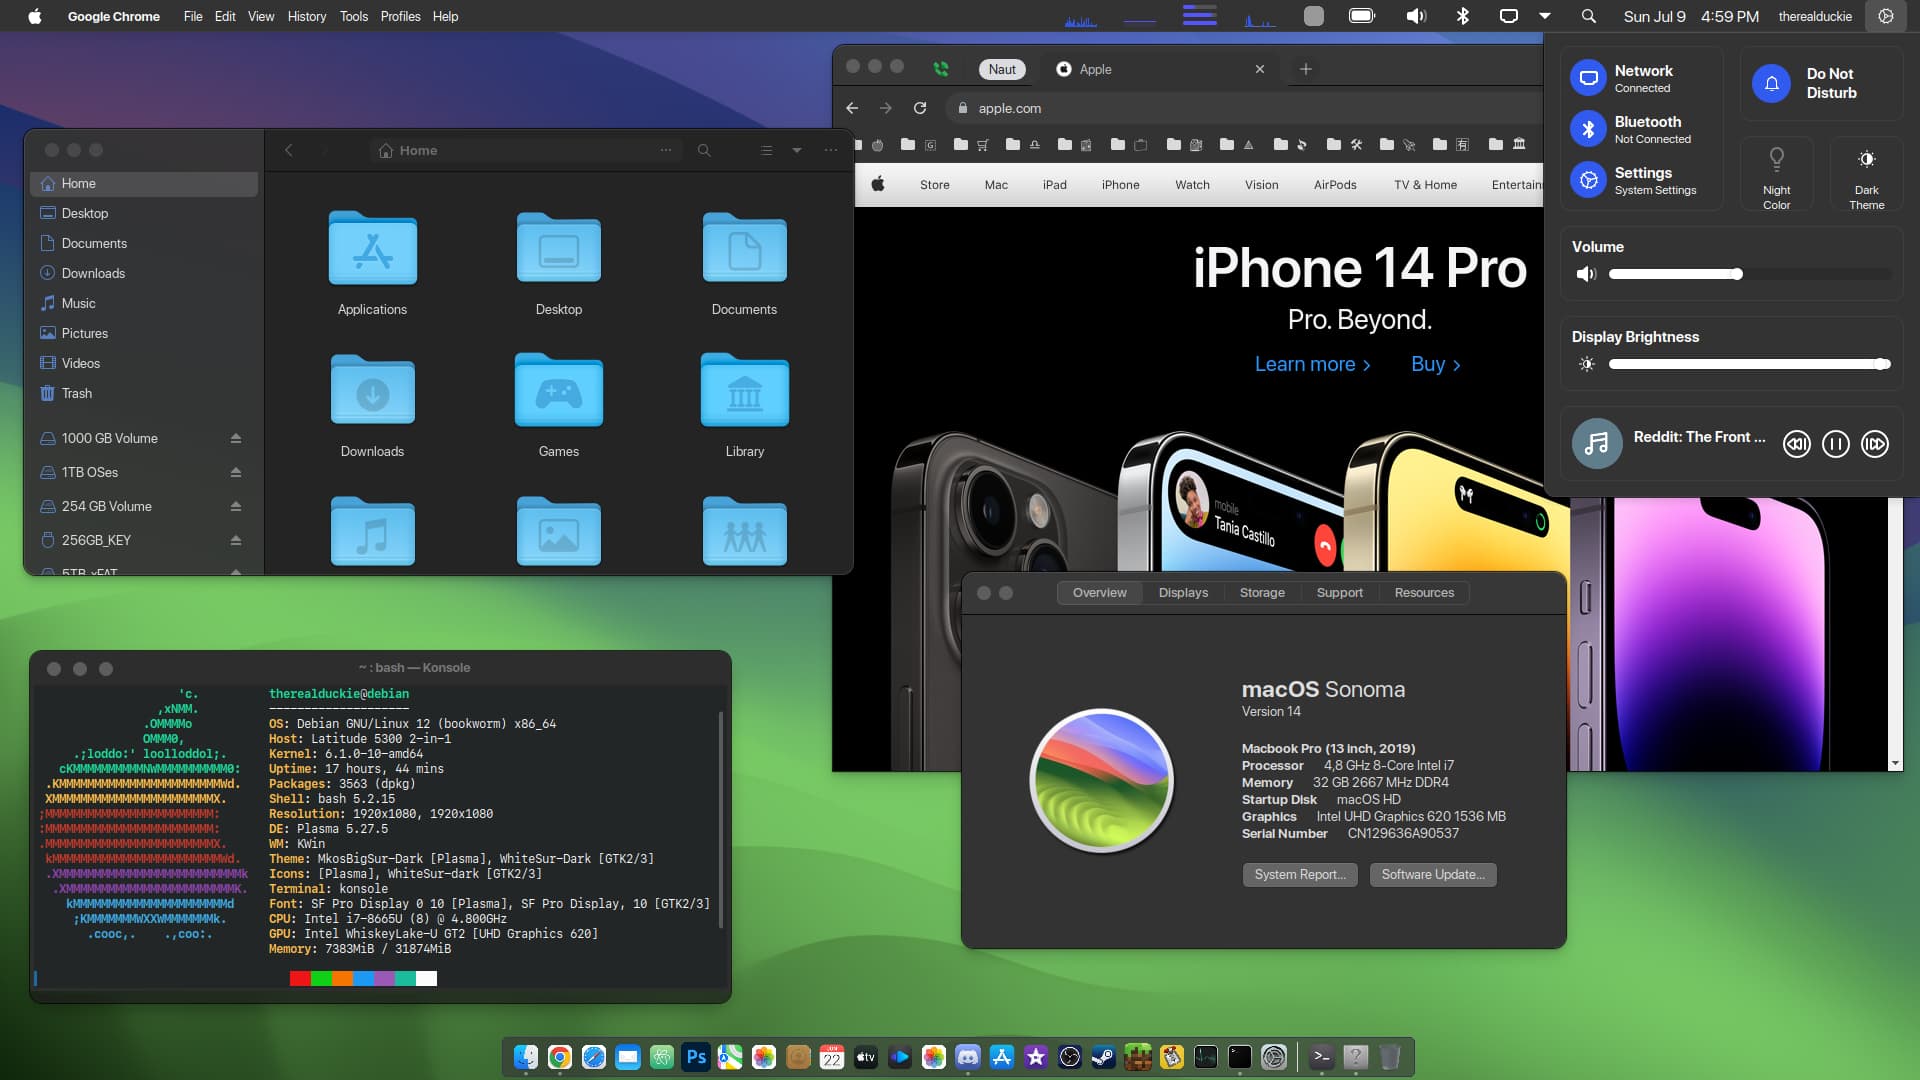
Task: Toggle Network connection in control panel
Action: [1588, 78]
